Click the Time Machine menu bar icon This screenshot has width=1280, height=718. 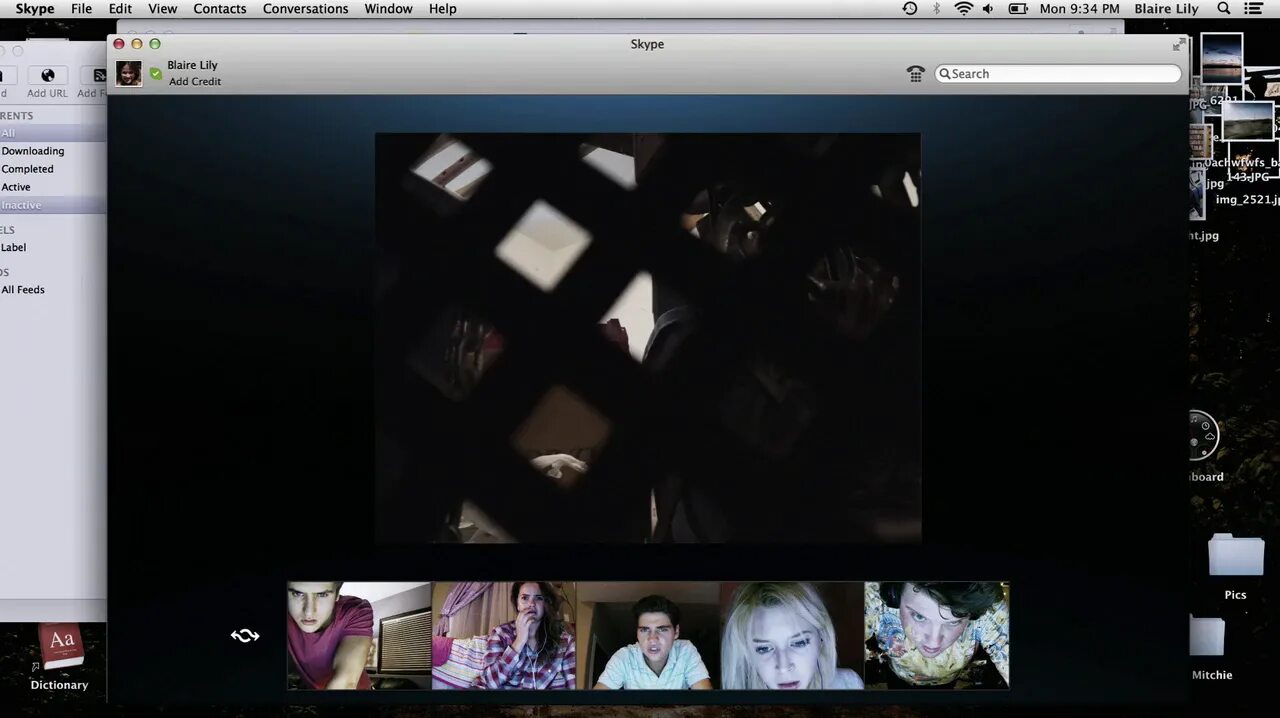tap(909, 9)
